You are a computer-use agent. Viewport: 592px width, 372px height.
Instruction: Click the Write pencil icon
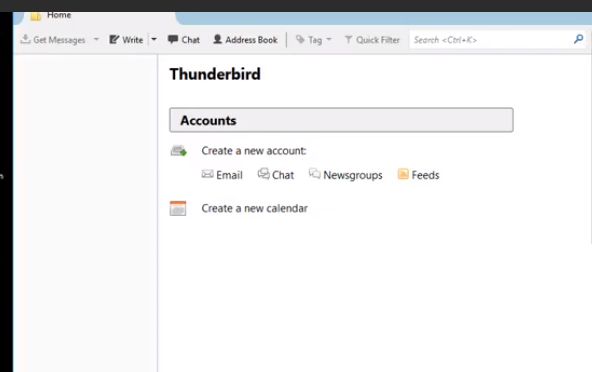point(114,39)
